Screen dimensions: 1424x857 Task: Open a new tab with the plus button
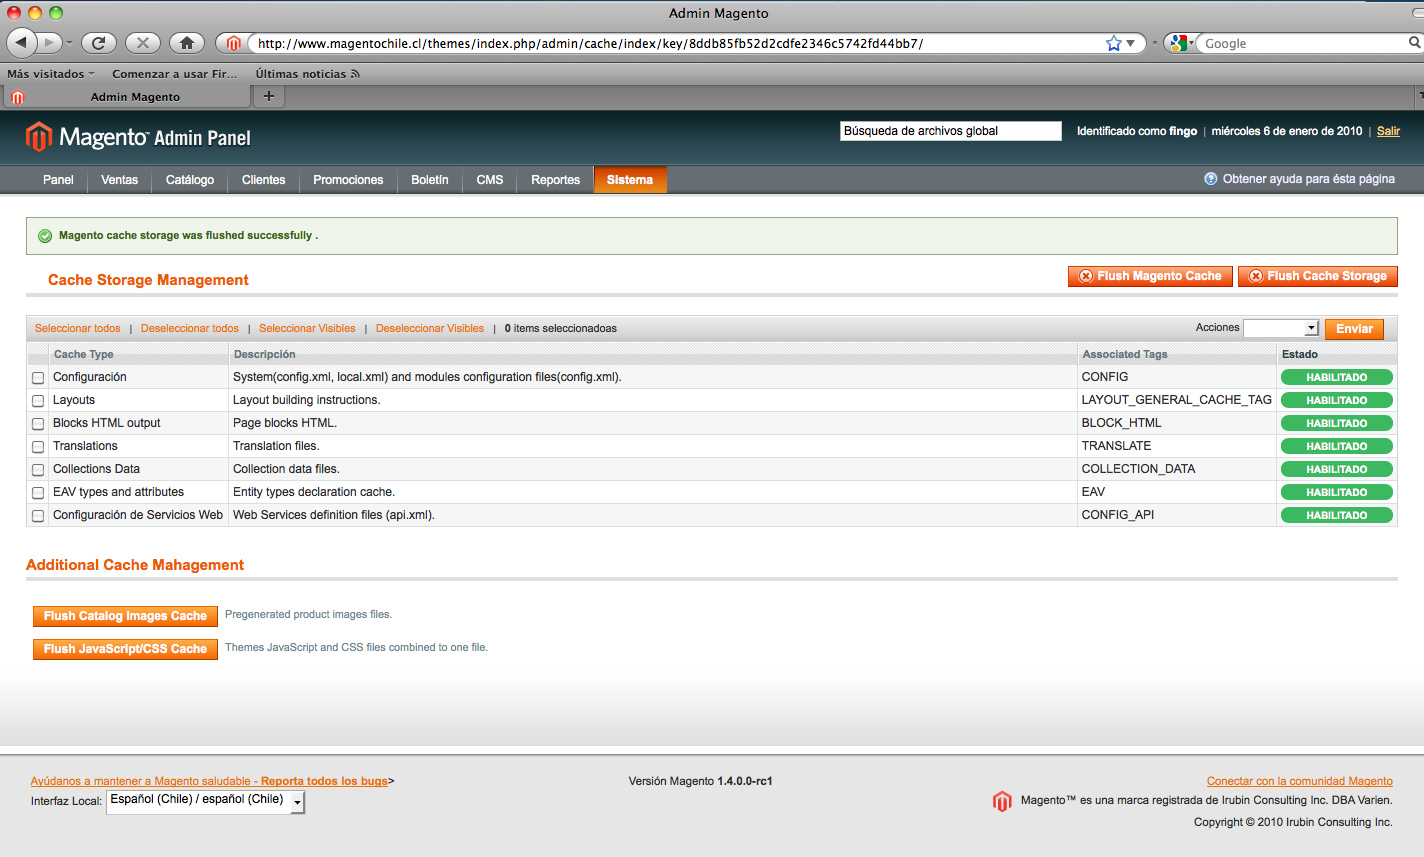tap(268, 96)
